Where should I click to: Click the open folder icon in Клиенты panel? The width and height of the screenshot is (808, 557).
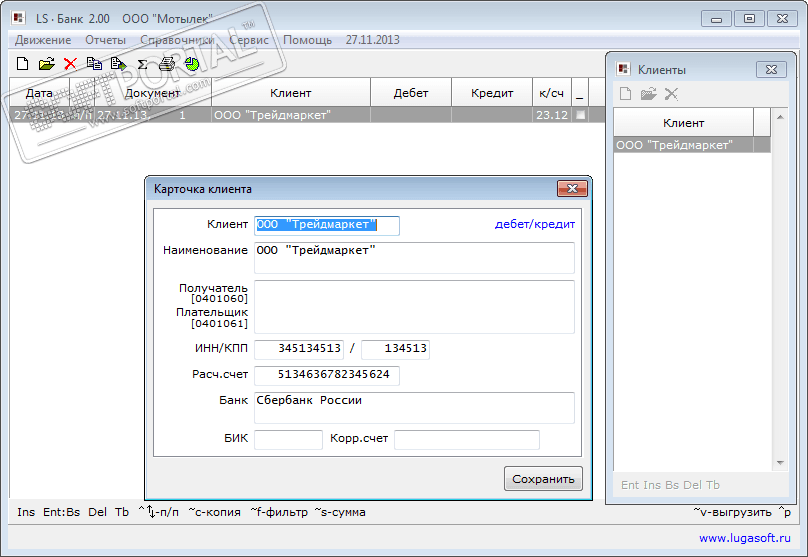pyautogui.click(x=648, y=94)
